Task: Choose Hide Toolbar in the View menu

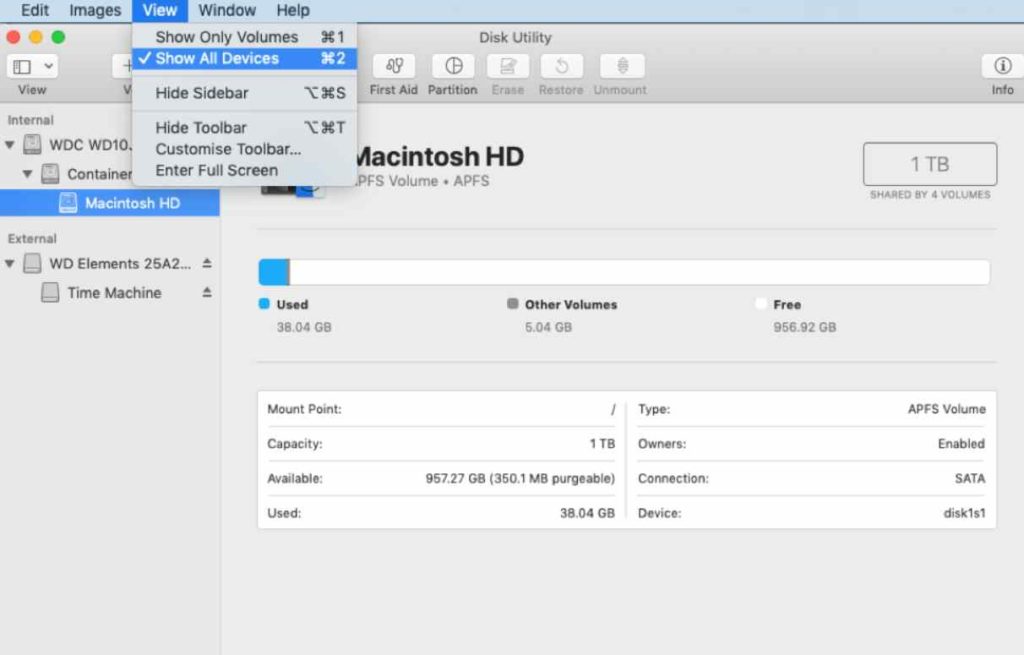Action: (244, 128)
